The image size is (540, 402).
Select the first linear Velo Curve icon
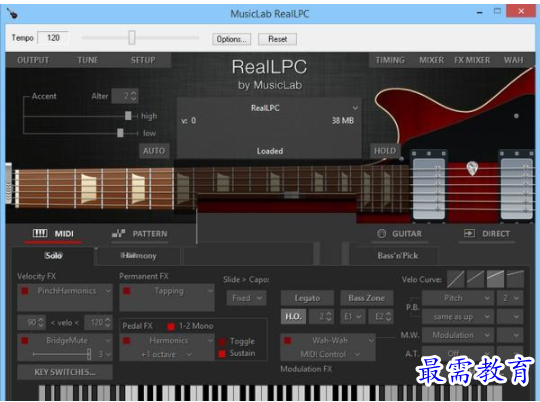pyautogui.click(x=456, y=279)
